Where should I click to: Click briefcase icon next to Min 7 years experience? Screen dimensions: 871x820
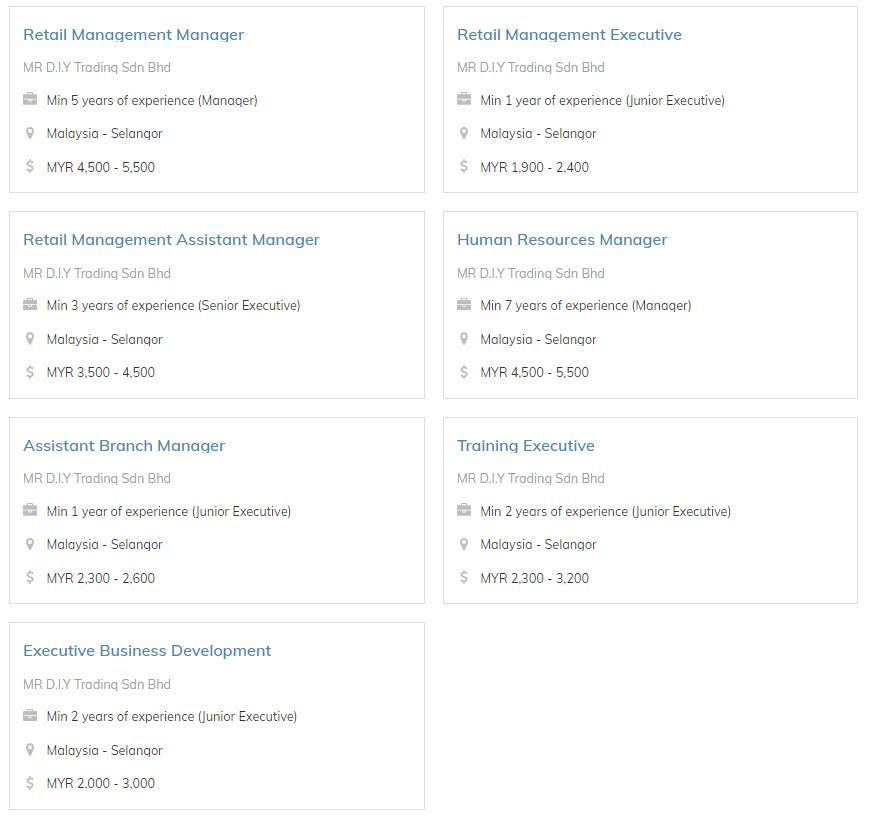click(464, 304)
